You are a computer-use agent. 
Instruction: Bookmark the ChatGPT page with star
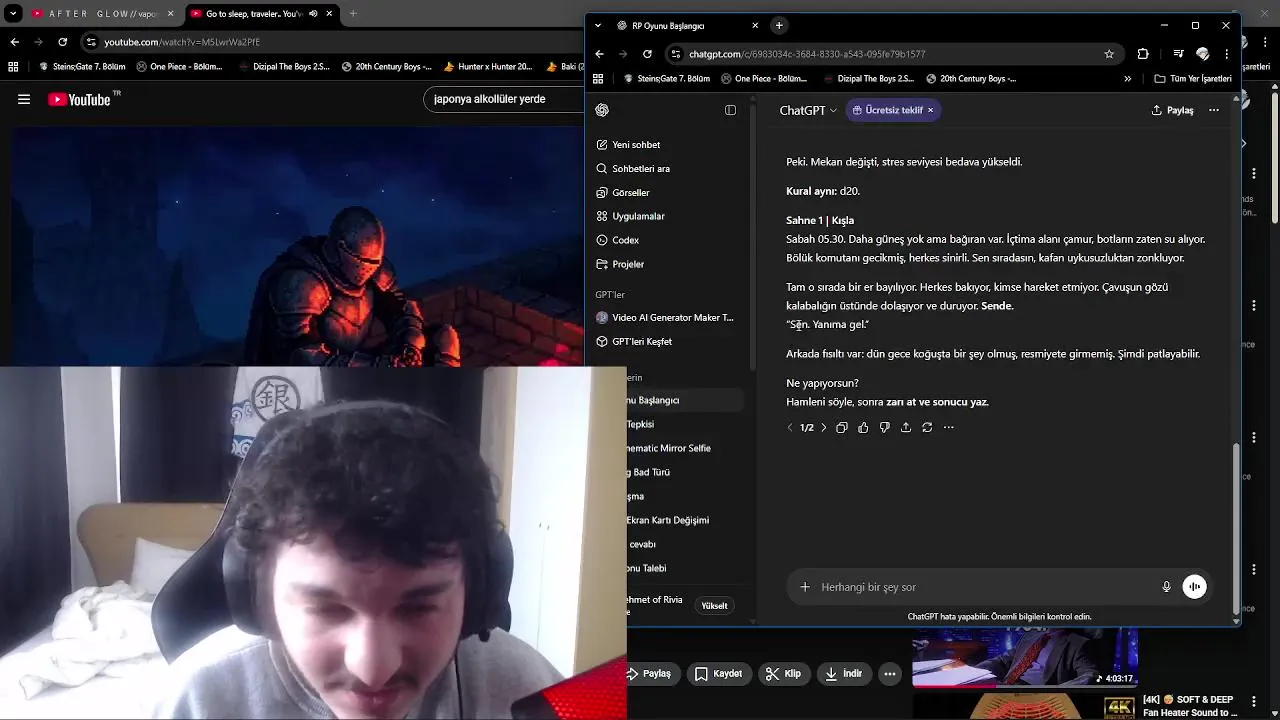pos(1109,54)
